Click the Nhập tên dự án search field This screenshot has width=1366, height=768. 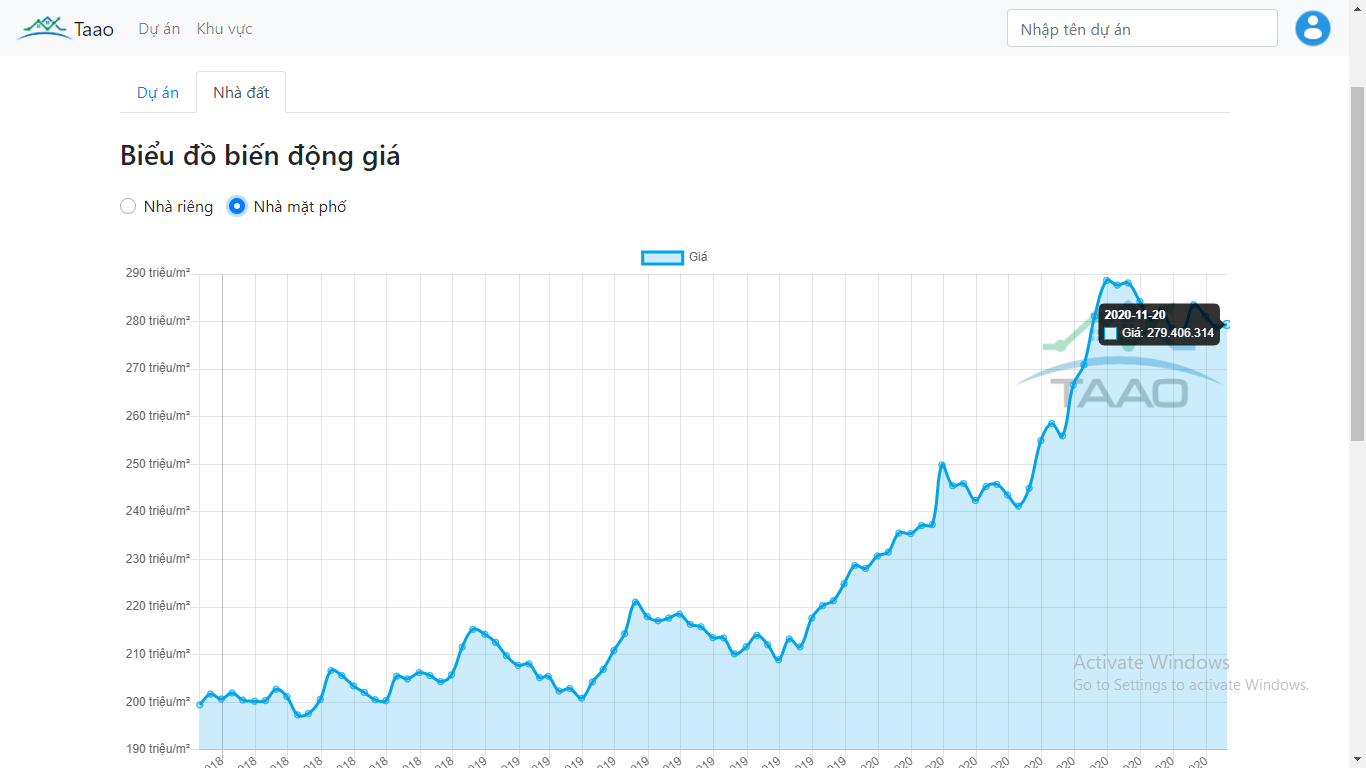click(1141, 29)
